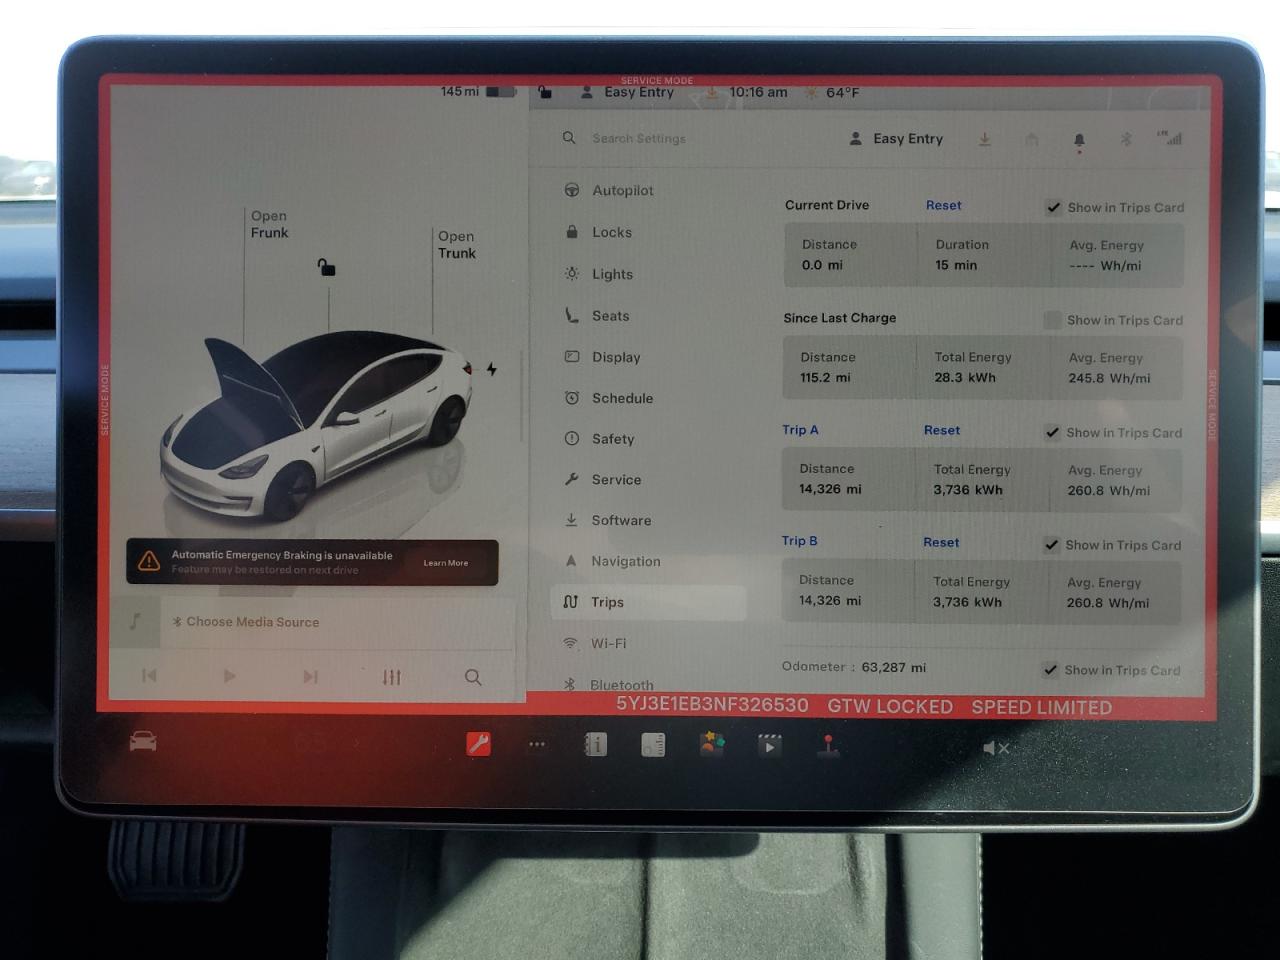Open Choose Media Source selector
Image resolution: width=1280 pixels, height=960 pixels.
pos(252,622)
